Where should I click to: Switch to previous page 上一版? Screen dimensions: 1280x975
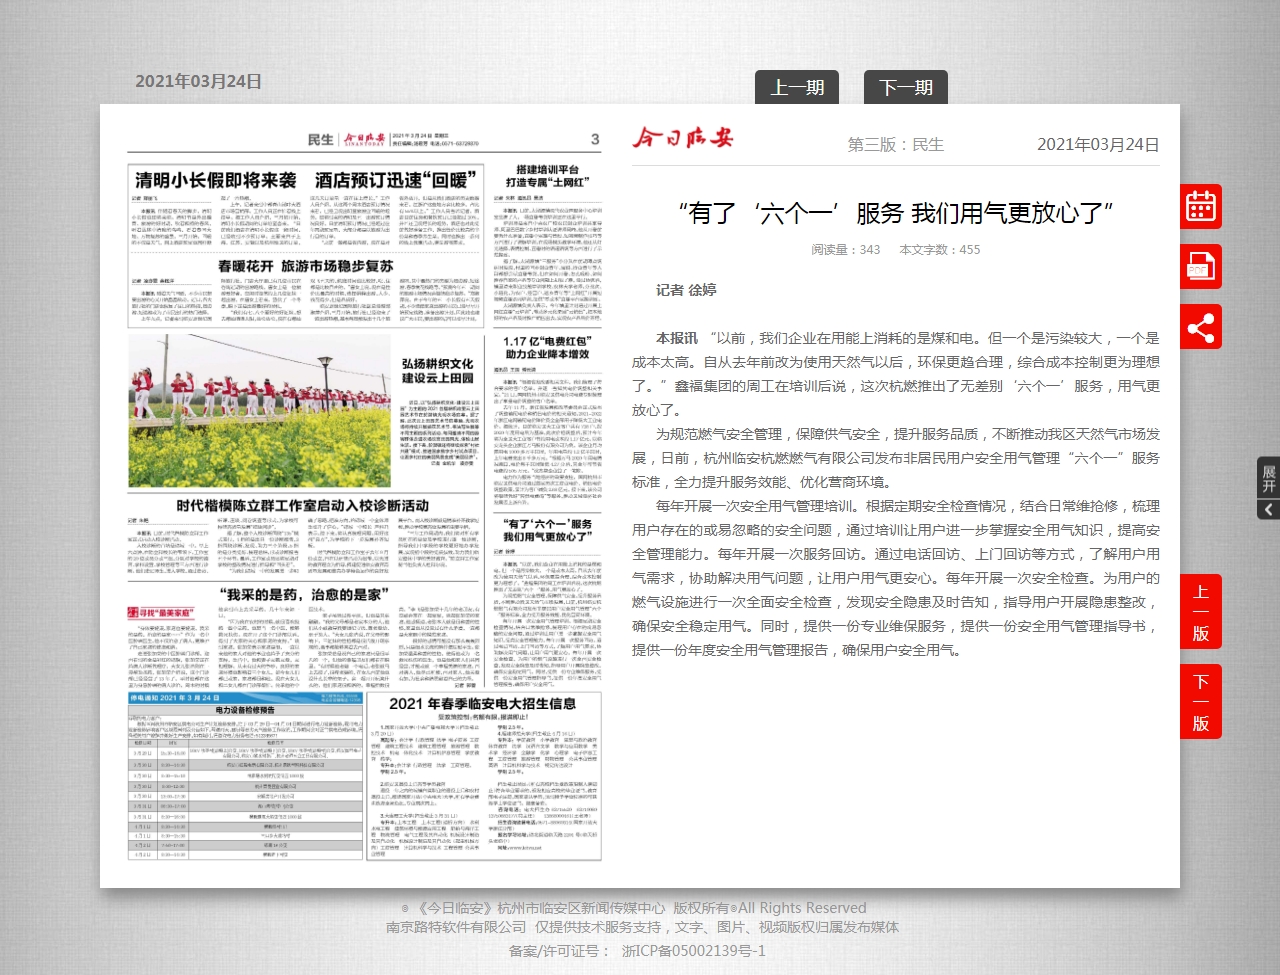pyautogui.click(x=1200, y=612)
